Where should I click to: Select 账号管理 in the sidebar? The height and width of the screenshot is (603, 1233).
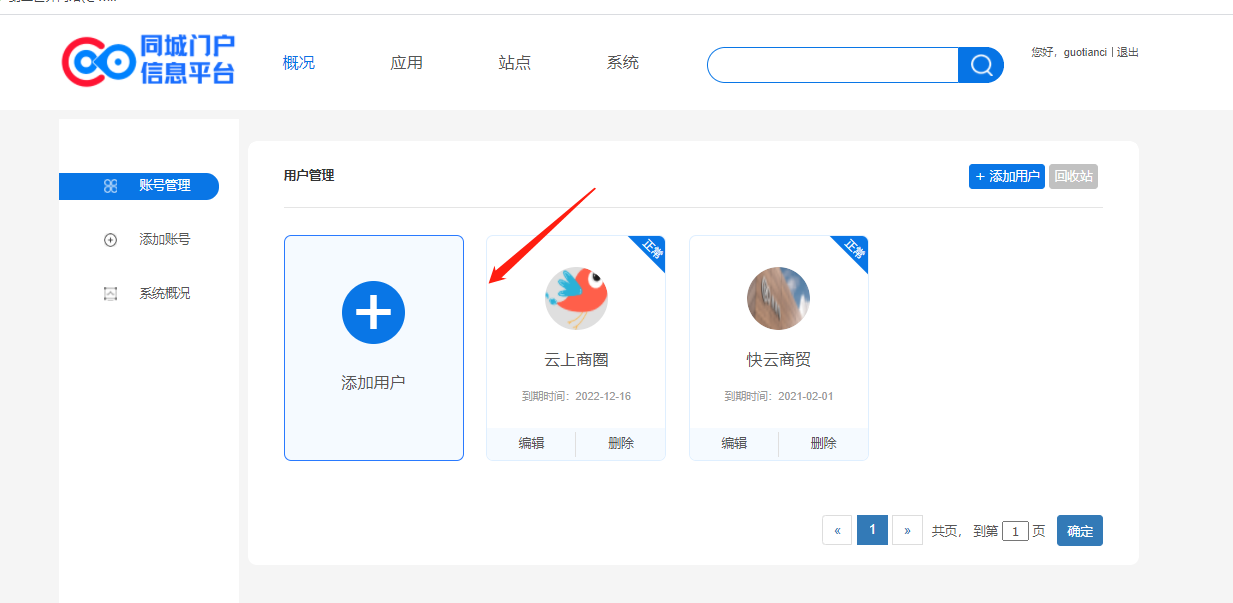tap(139, 186)
